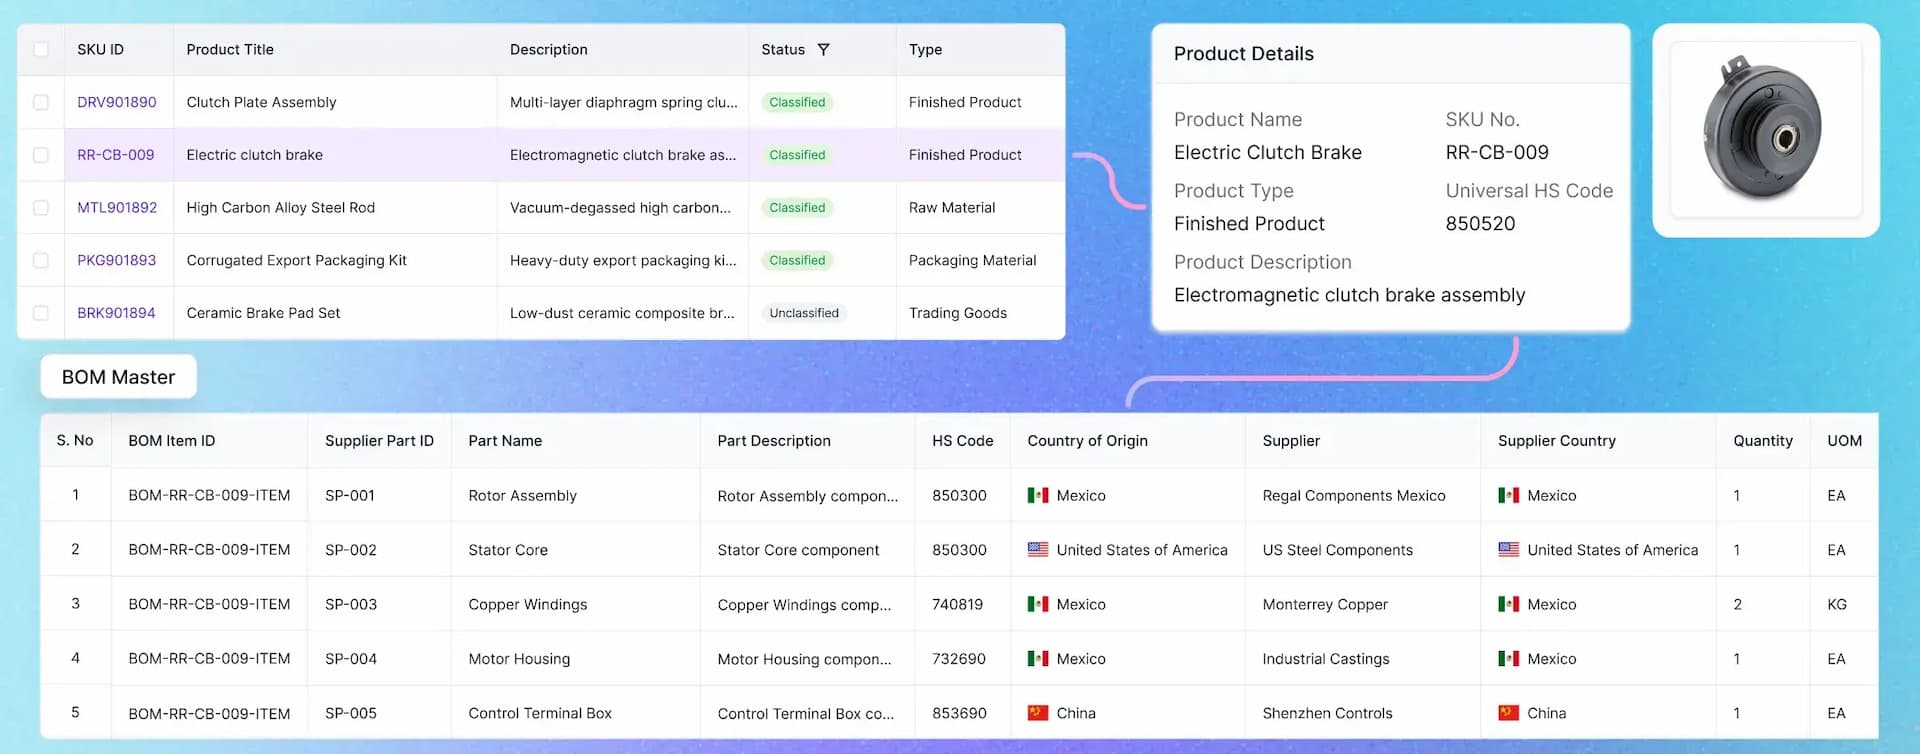Click the Electromagnetic clutch brake assembly description

pos(1349,295)
